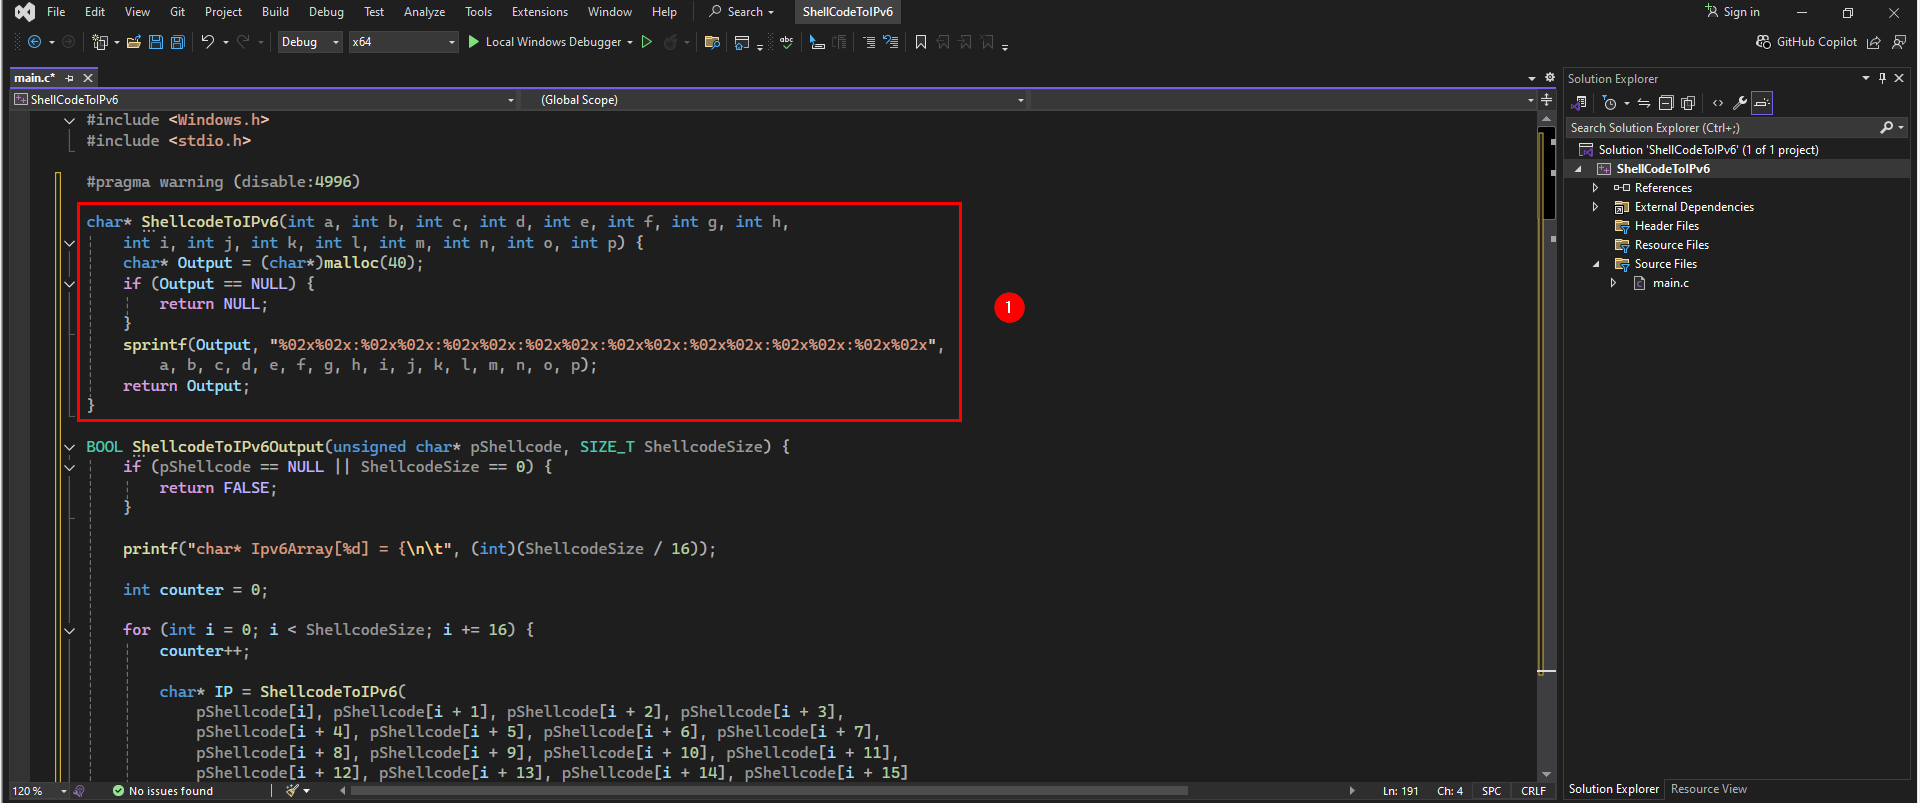Click the Collapse All icon in Solution Explorer
Image resolution: width=1920 pixels, height=803 pixels.
(1666, 103)
